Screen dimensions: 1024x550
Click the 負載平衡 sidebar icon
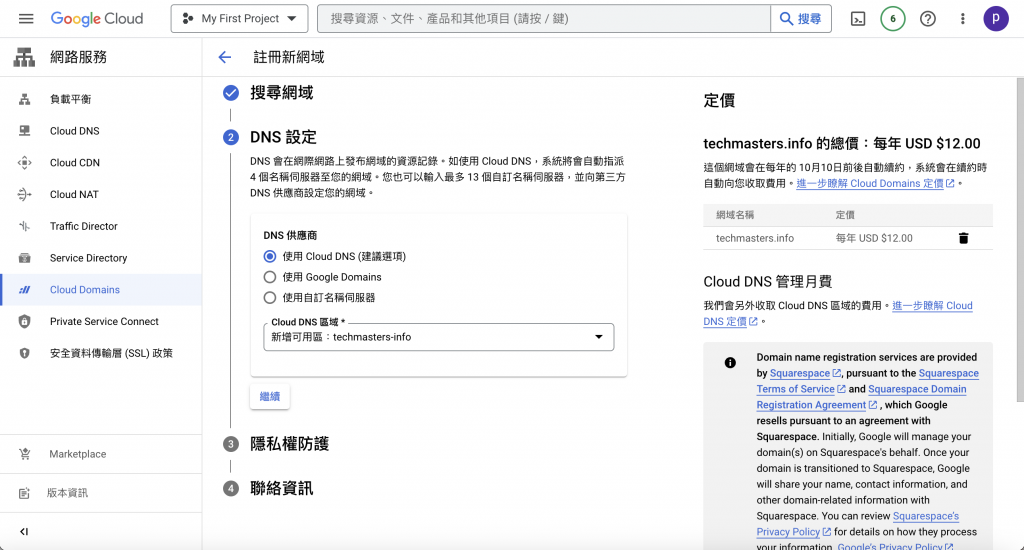point(24,99)
